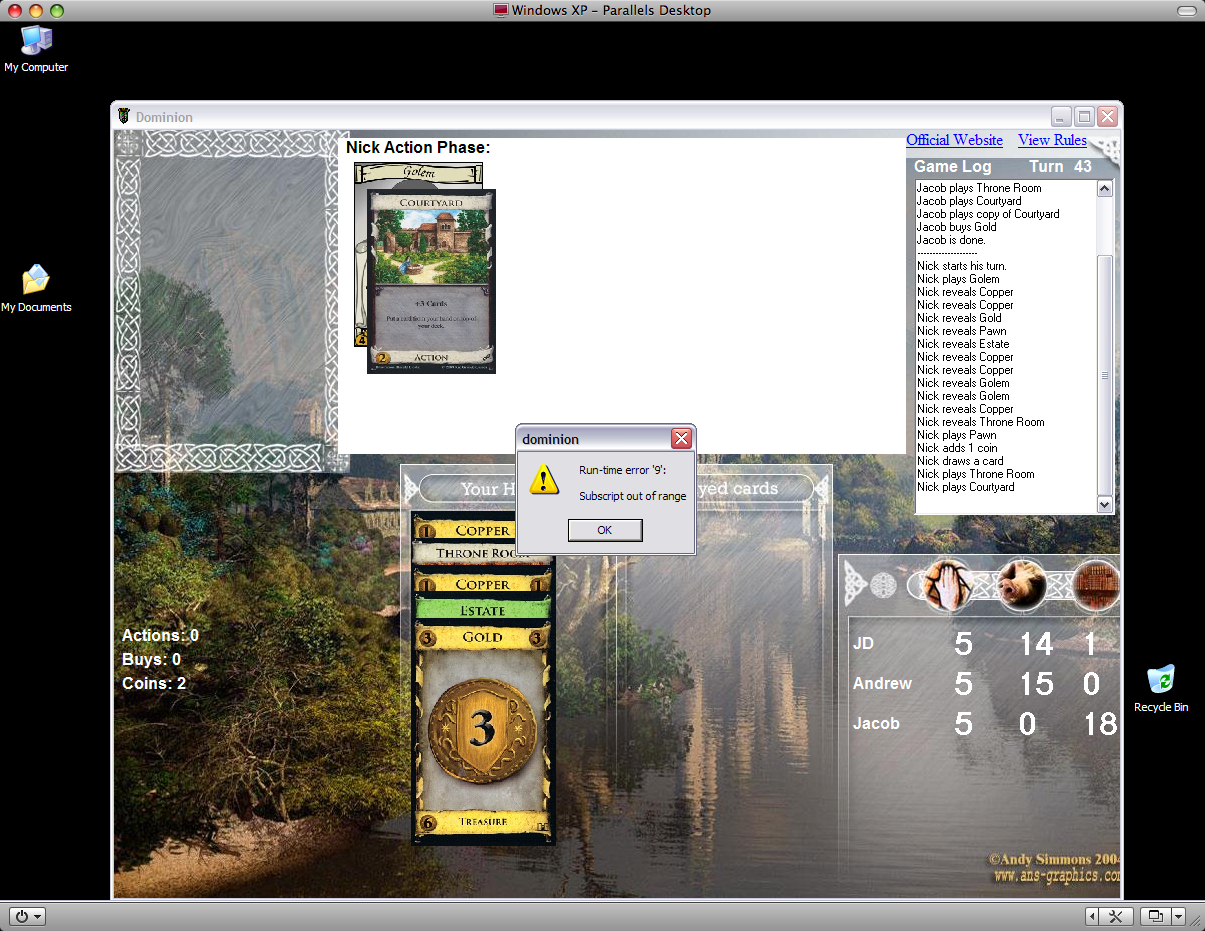Select the Estate card in your hand

click(482, 610)
